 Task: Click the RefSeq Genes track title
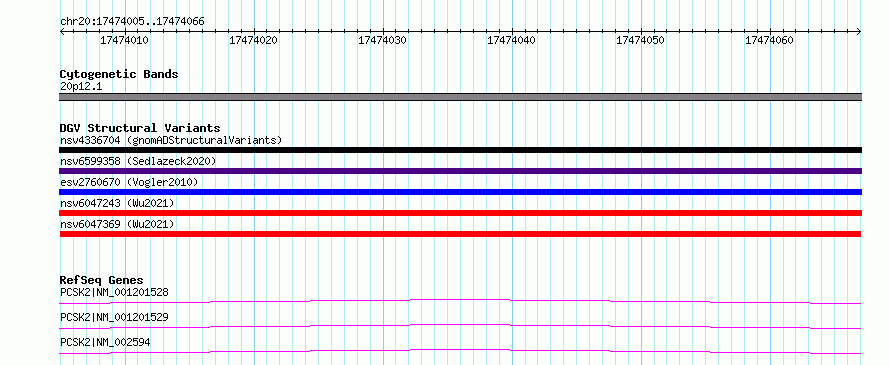click(102, 280)
